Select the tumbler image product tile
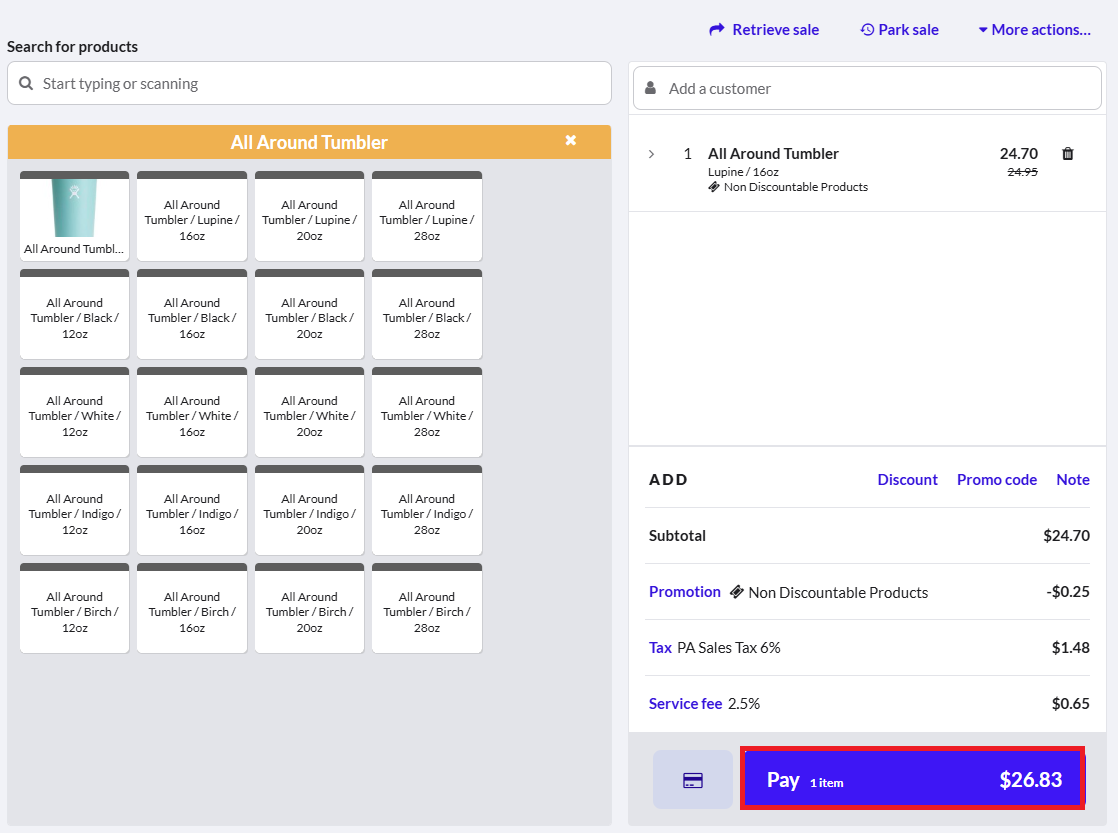The image size is (1118, 833). click(x=74, y=216)
